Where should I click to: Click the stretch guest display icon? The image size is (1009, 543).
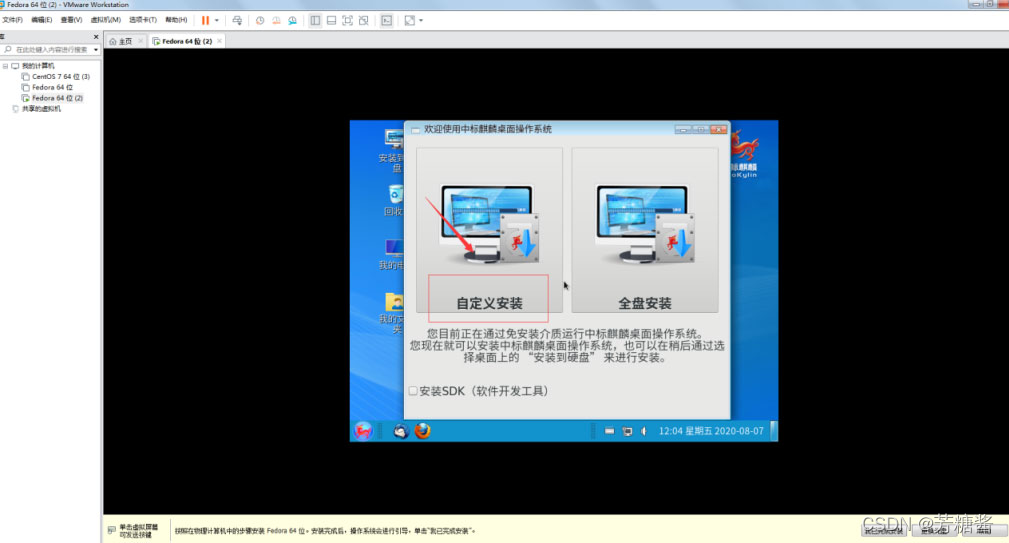click(x=410, y=21)
